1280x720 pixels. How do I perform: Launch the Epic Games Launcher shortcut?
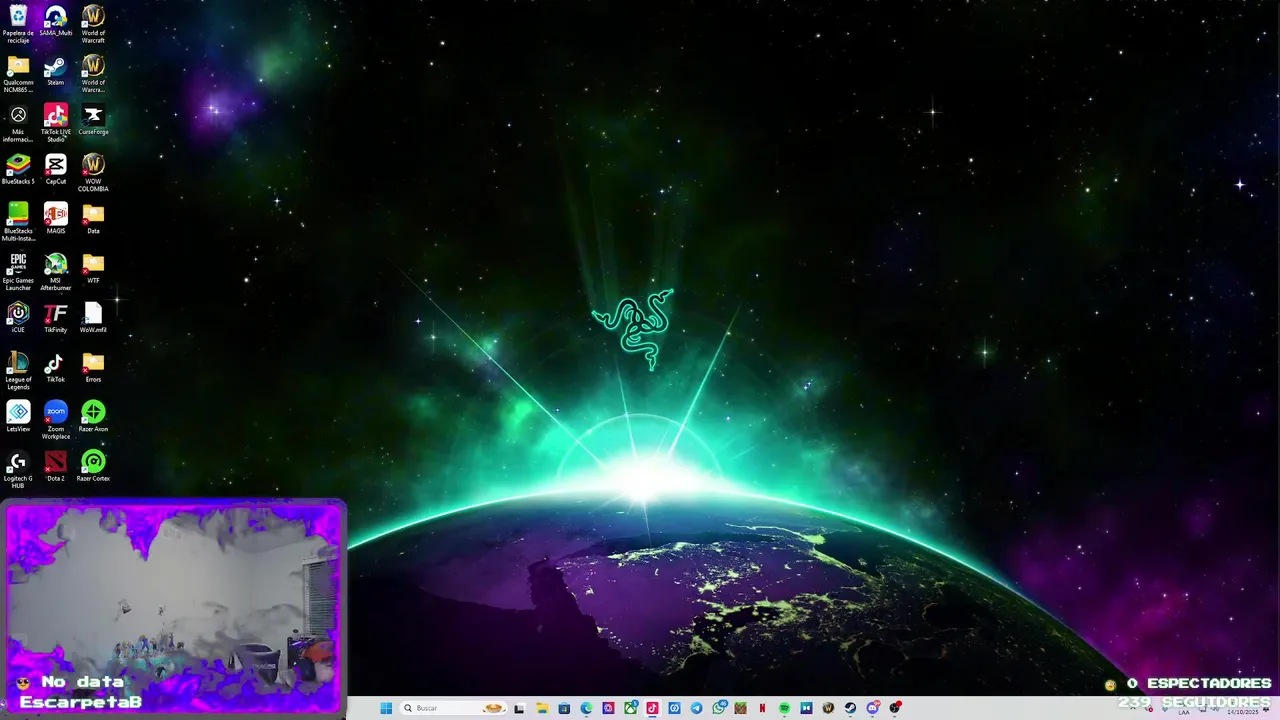click(x=18, y=271)
